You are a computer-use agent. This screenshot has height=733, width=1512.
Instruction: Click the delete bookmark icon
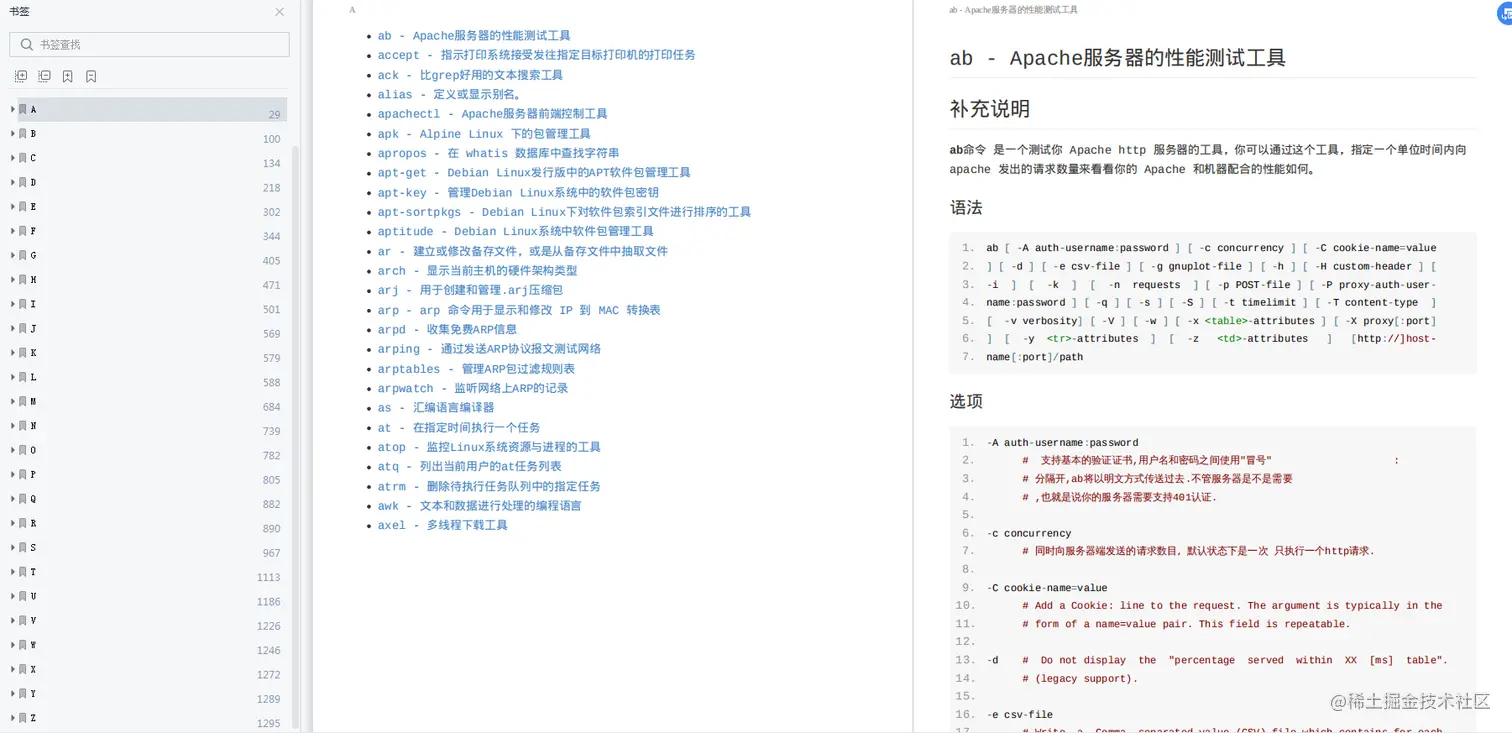91,76
